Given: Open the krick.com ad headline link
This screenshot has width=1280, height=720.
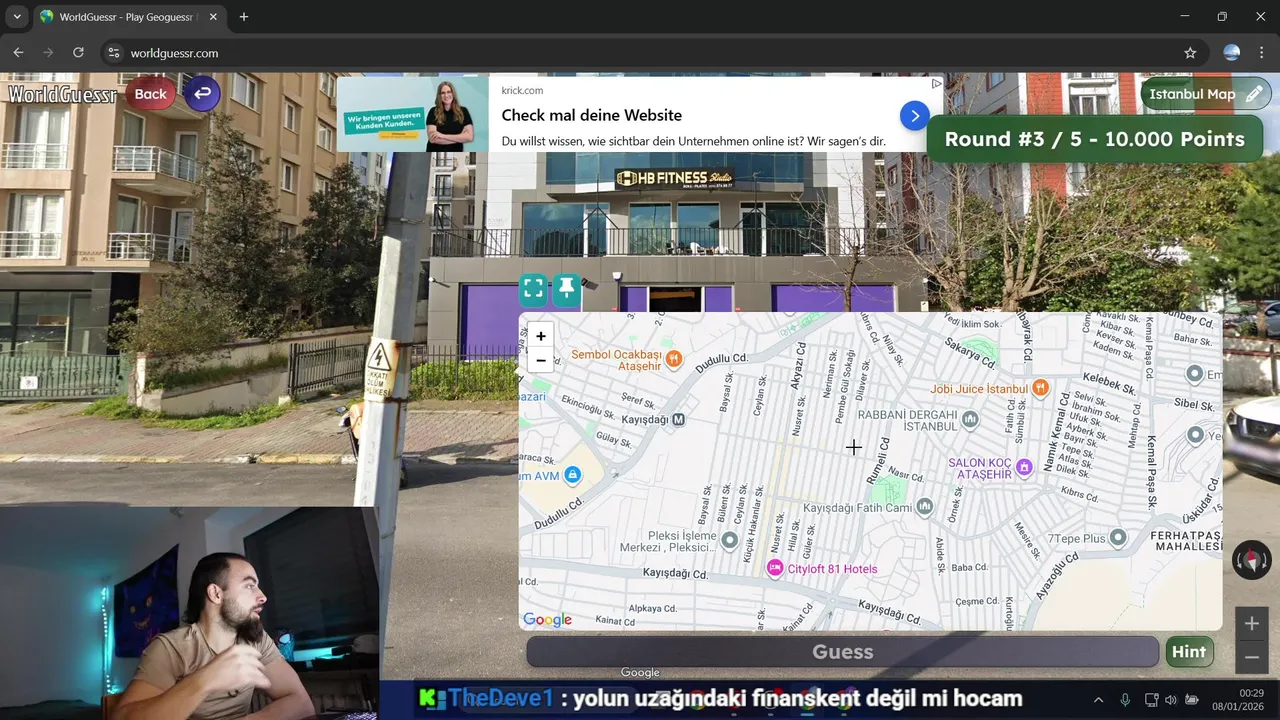Looking at the screenshot, I should [592, 115].
